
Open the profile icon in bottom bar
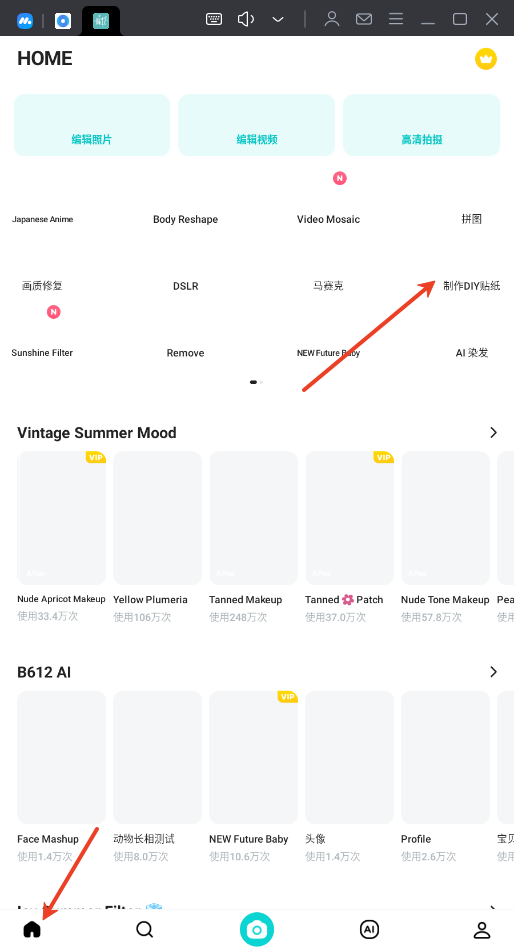[x=482, y=930]
